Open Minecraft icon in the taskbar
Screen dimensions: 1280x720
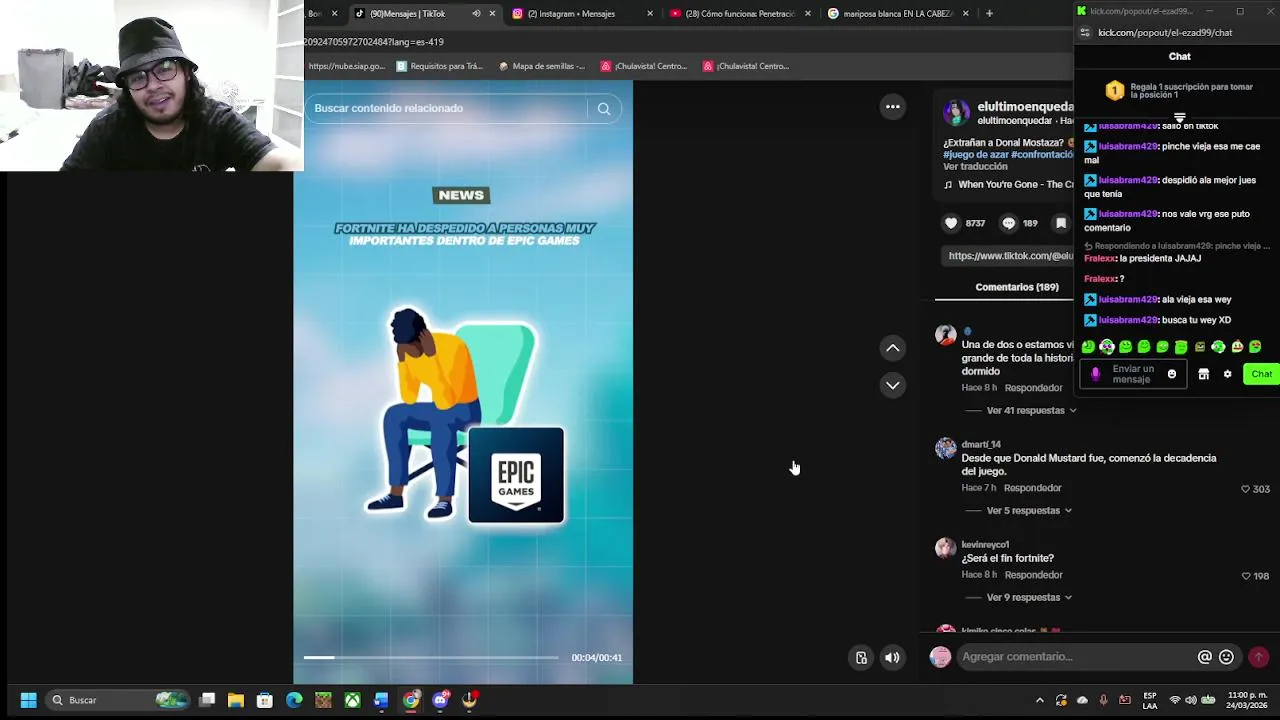click(x=323, y=700)
